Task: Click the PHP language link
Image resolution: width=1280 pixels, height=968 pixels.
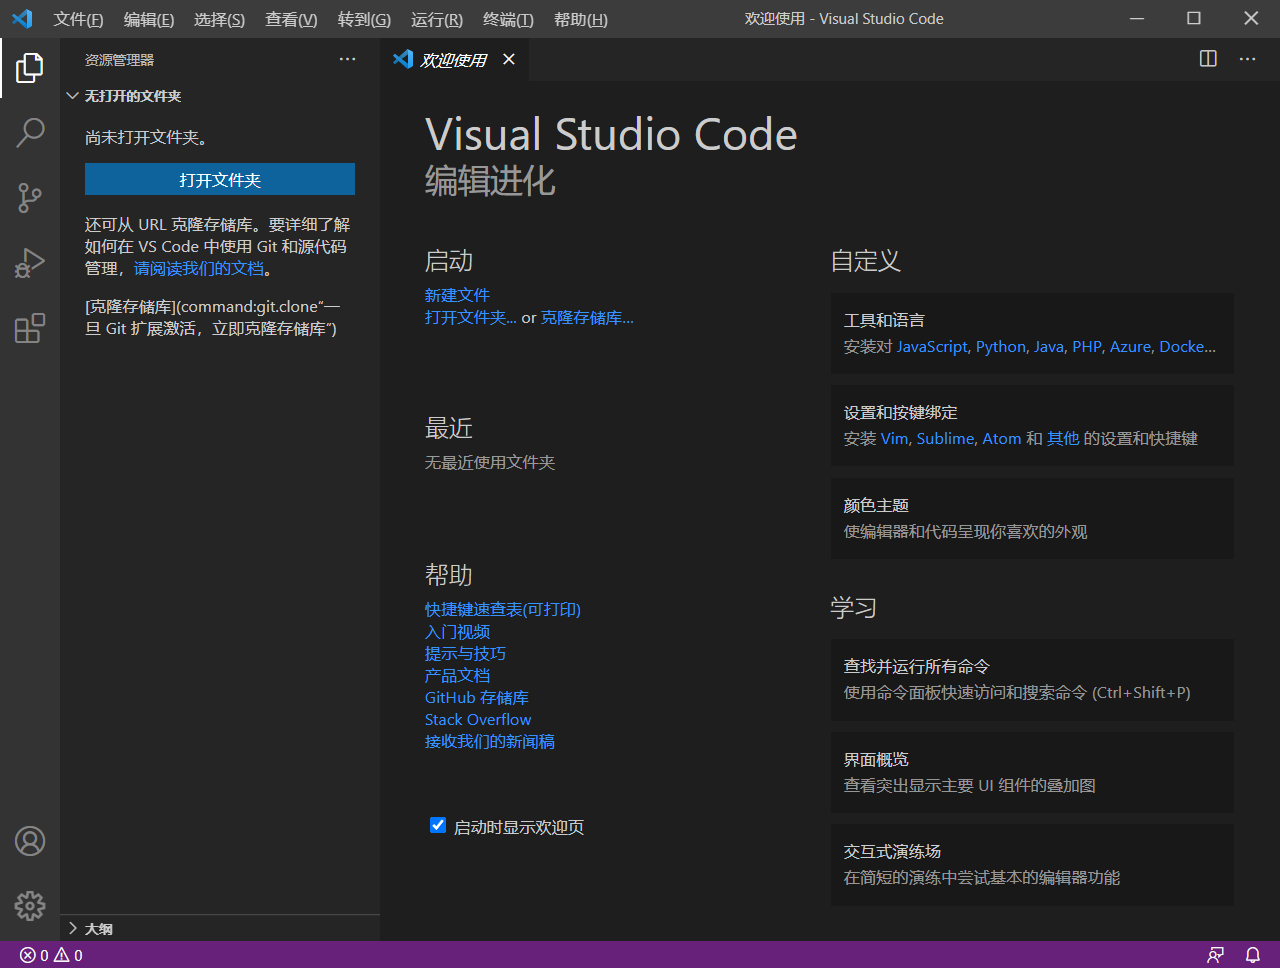Action: click(x=1086, y=346)
